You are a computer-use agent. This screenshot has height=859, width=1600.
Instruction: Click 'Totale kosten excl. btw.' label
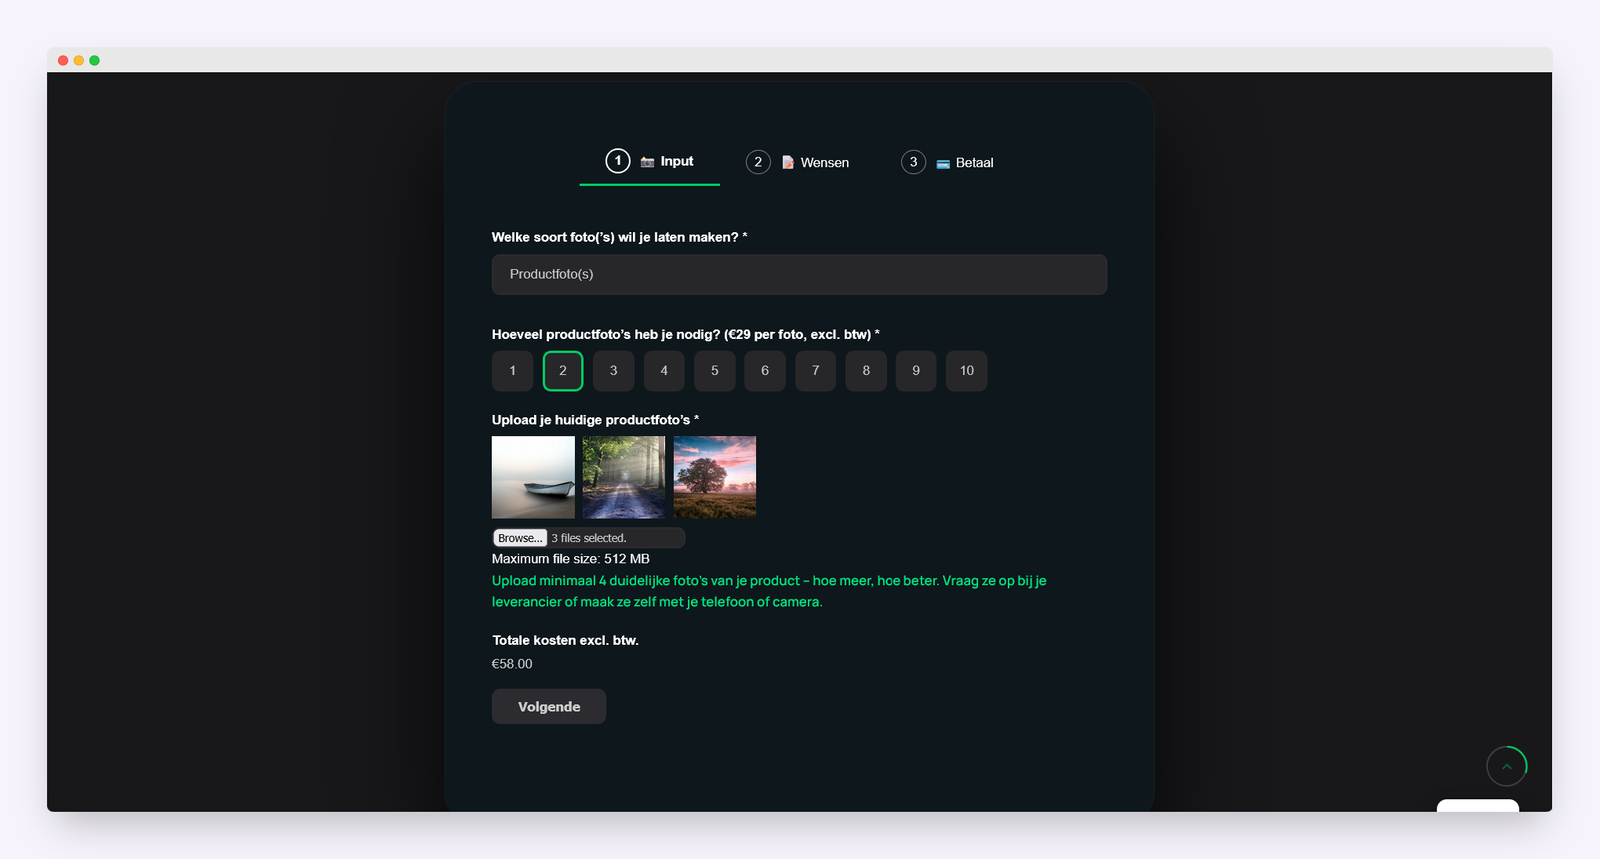coord(565,640)
